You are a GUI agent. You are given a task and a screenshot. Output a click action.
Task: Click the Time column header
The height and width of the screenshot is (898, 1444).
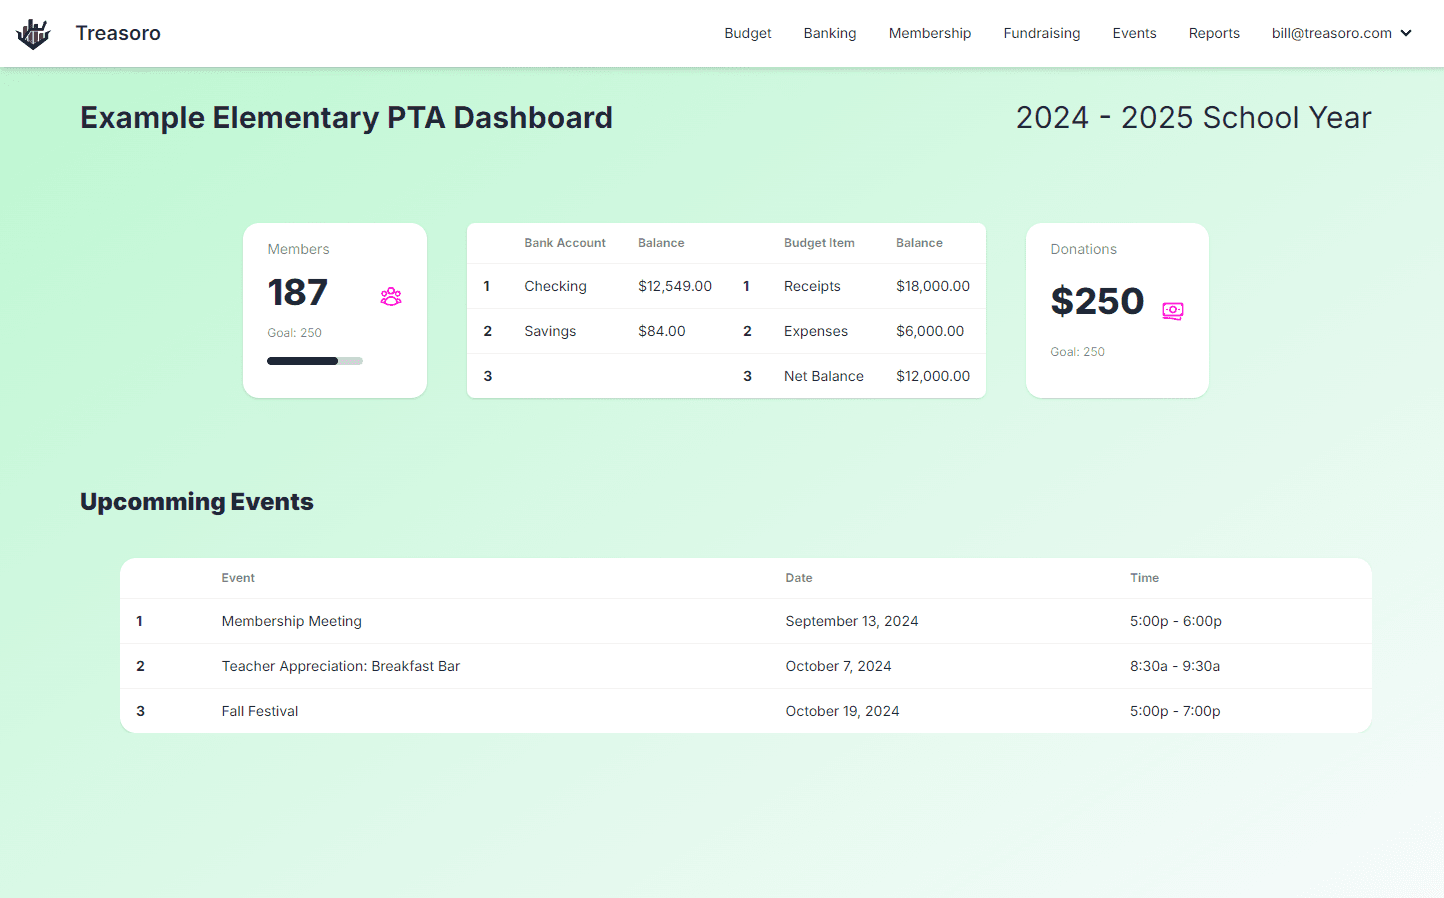1145,578
